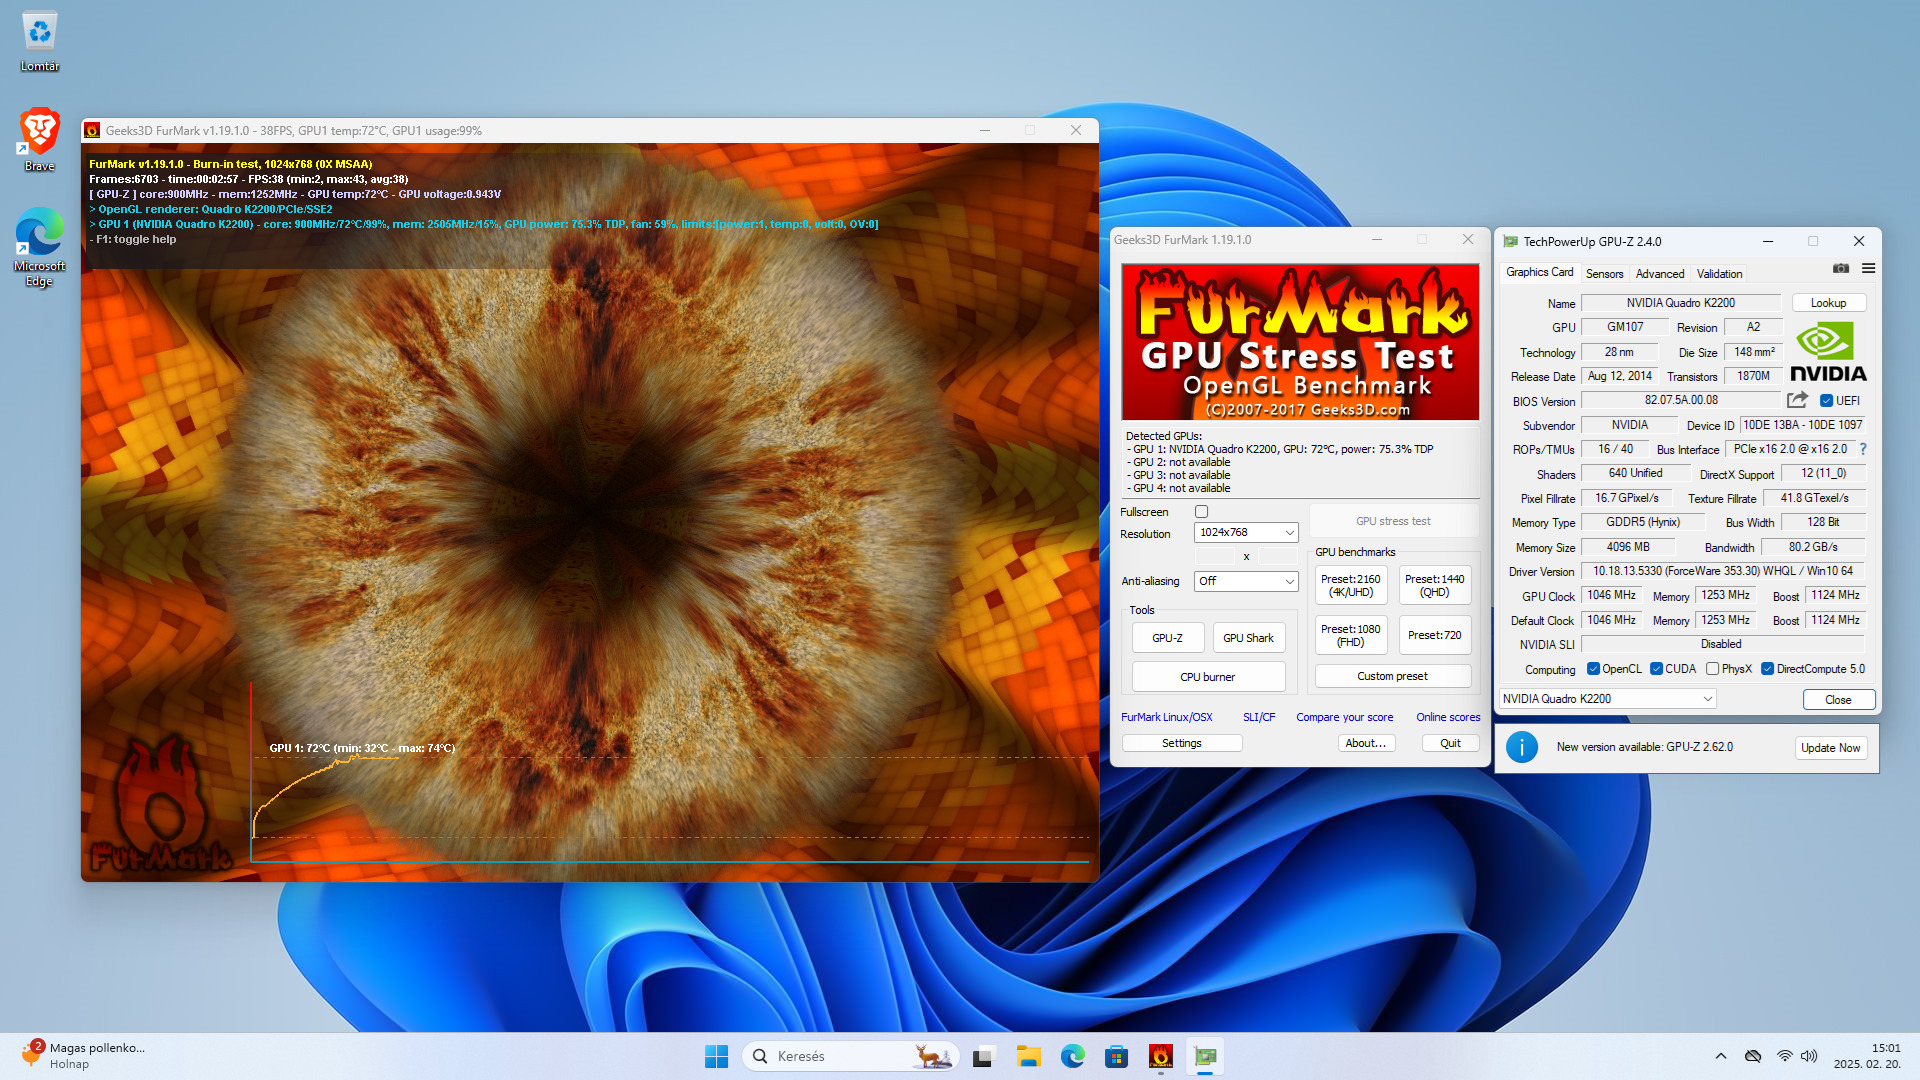Toggle DirectCompute 5.0 checkbox
This screenshot has height=1080, width=1920.
click(x=1767, y=669)
